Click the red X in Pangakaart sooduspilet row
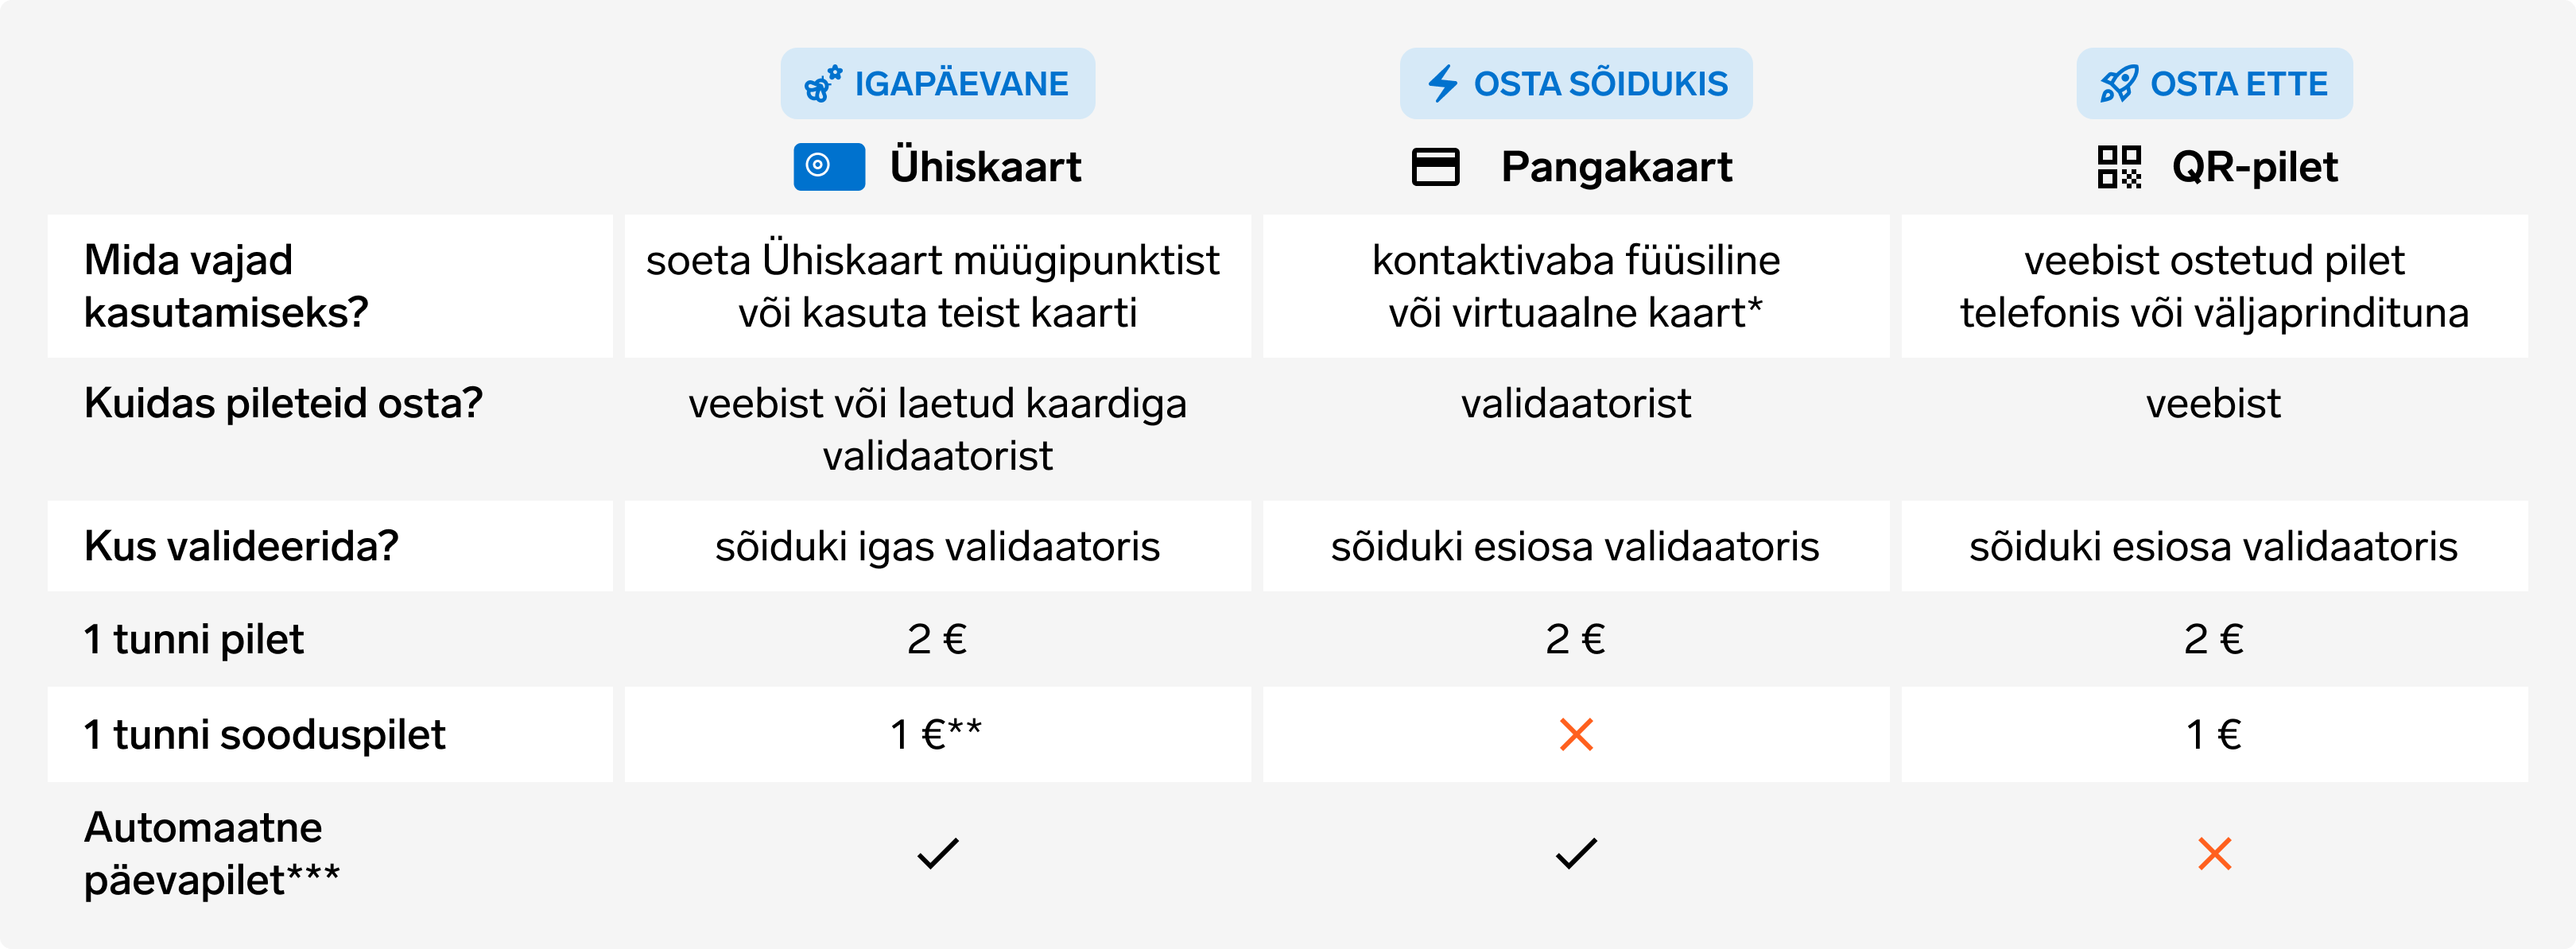Screen dimensions: 2576x949 pyautogui.click(x=1576, y=735)
